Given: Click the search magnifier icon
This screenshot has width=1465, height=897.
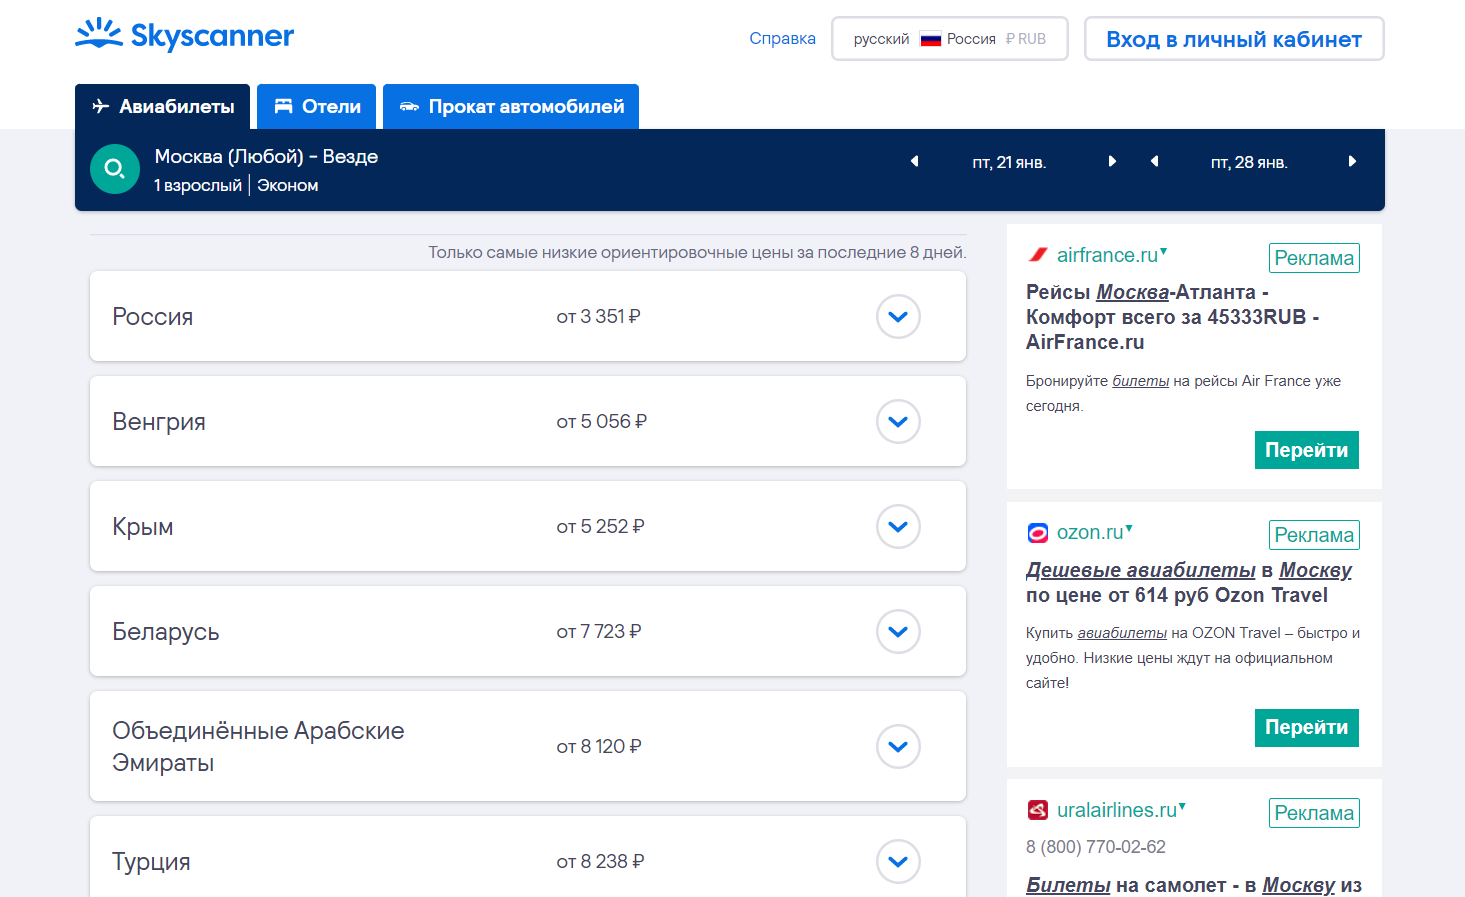Looking at the screenshot, I should [115, 169].
